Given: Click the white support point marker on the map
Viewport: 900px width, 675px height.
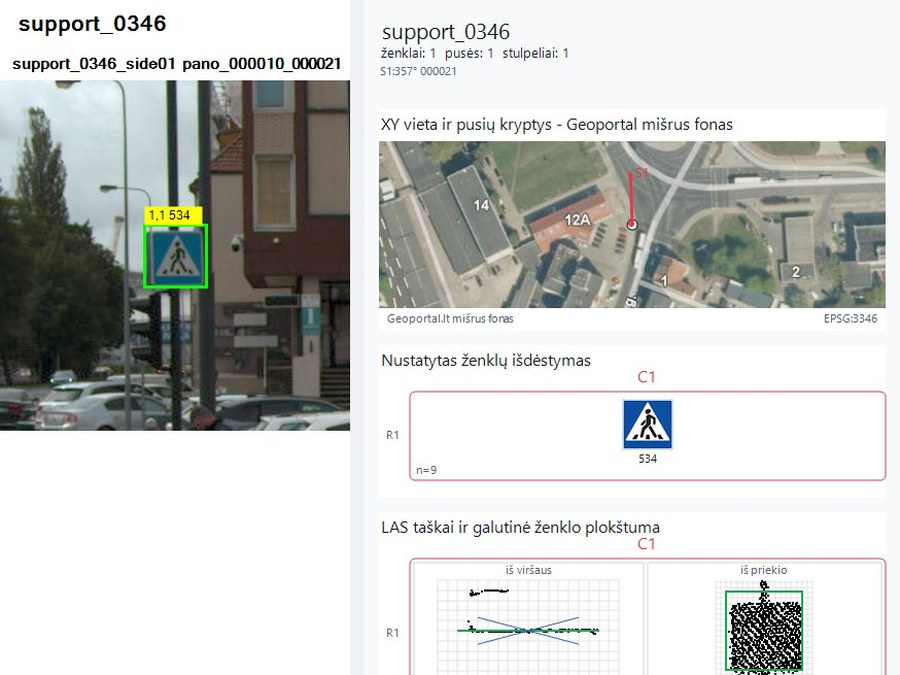Looking at the screenshot, I should [632, 224].
